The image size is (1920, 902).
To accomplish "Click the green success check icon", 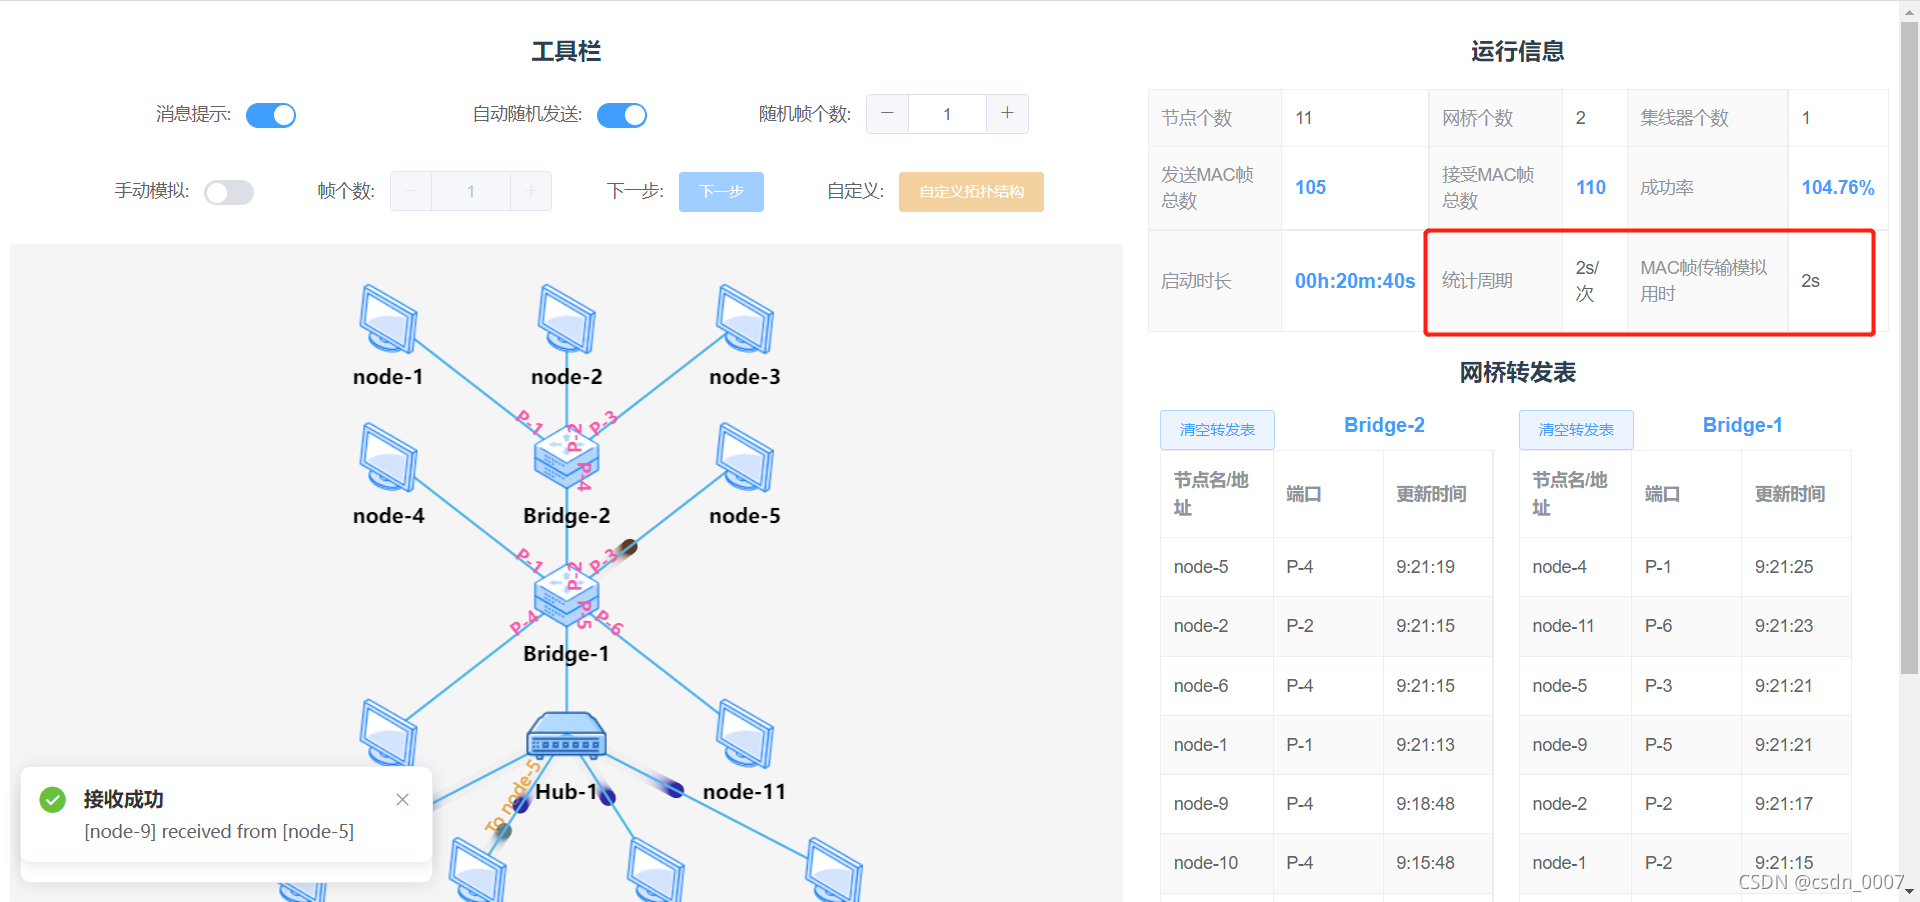I will tap(52, 799).
